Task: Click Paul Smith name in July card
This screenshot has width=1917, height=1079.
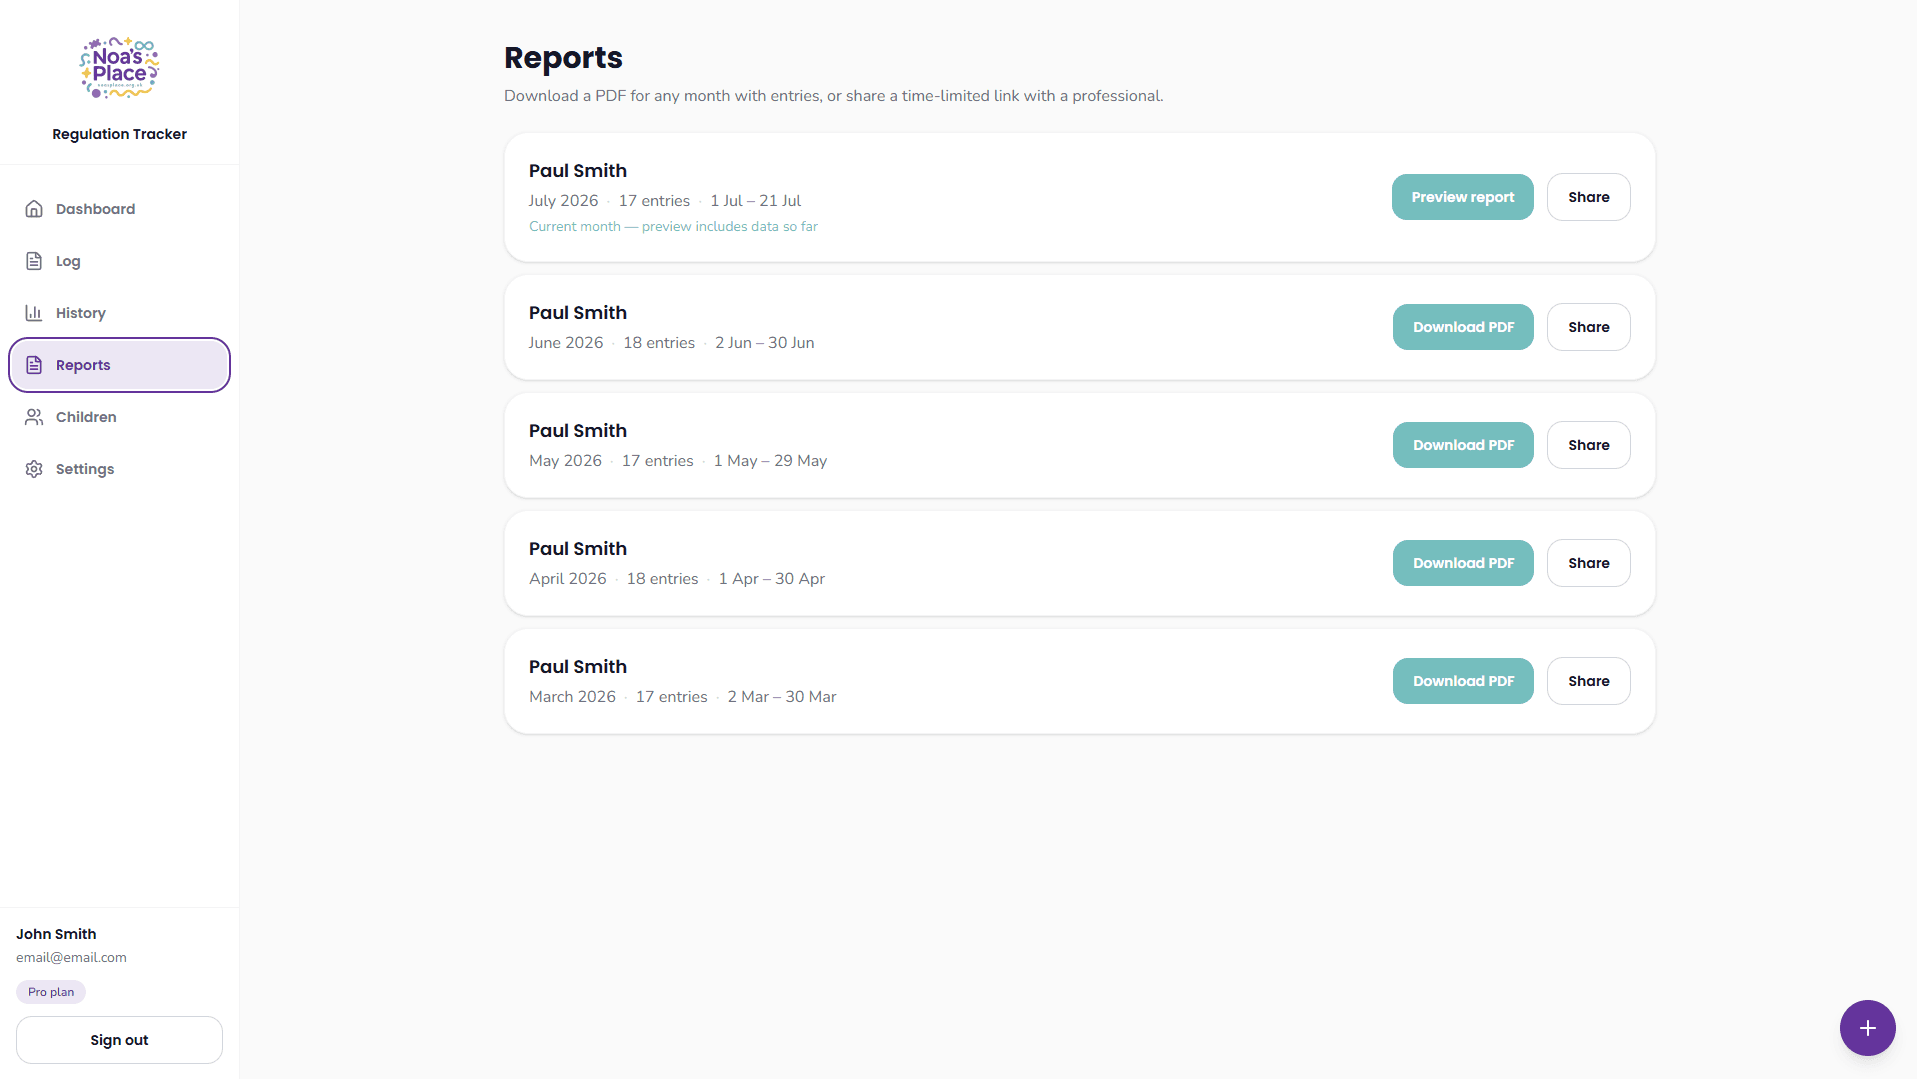Action: coord(578,171)
